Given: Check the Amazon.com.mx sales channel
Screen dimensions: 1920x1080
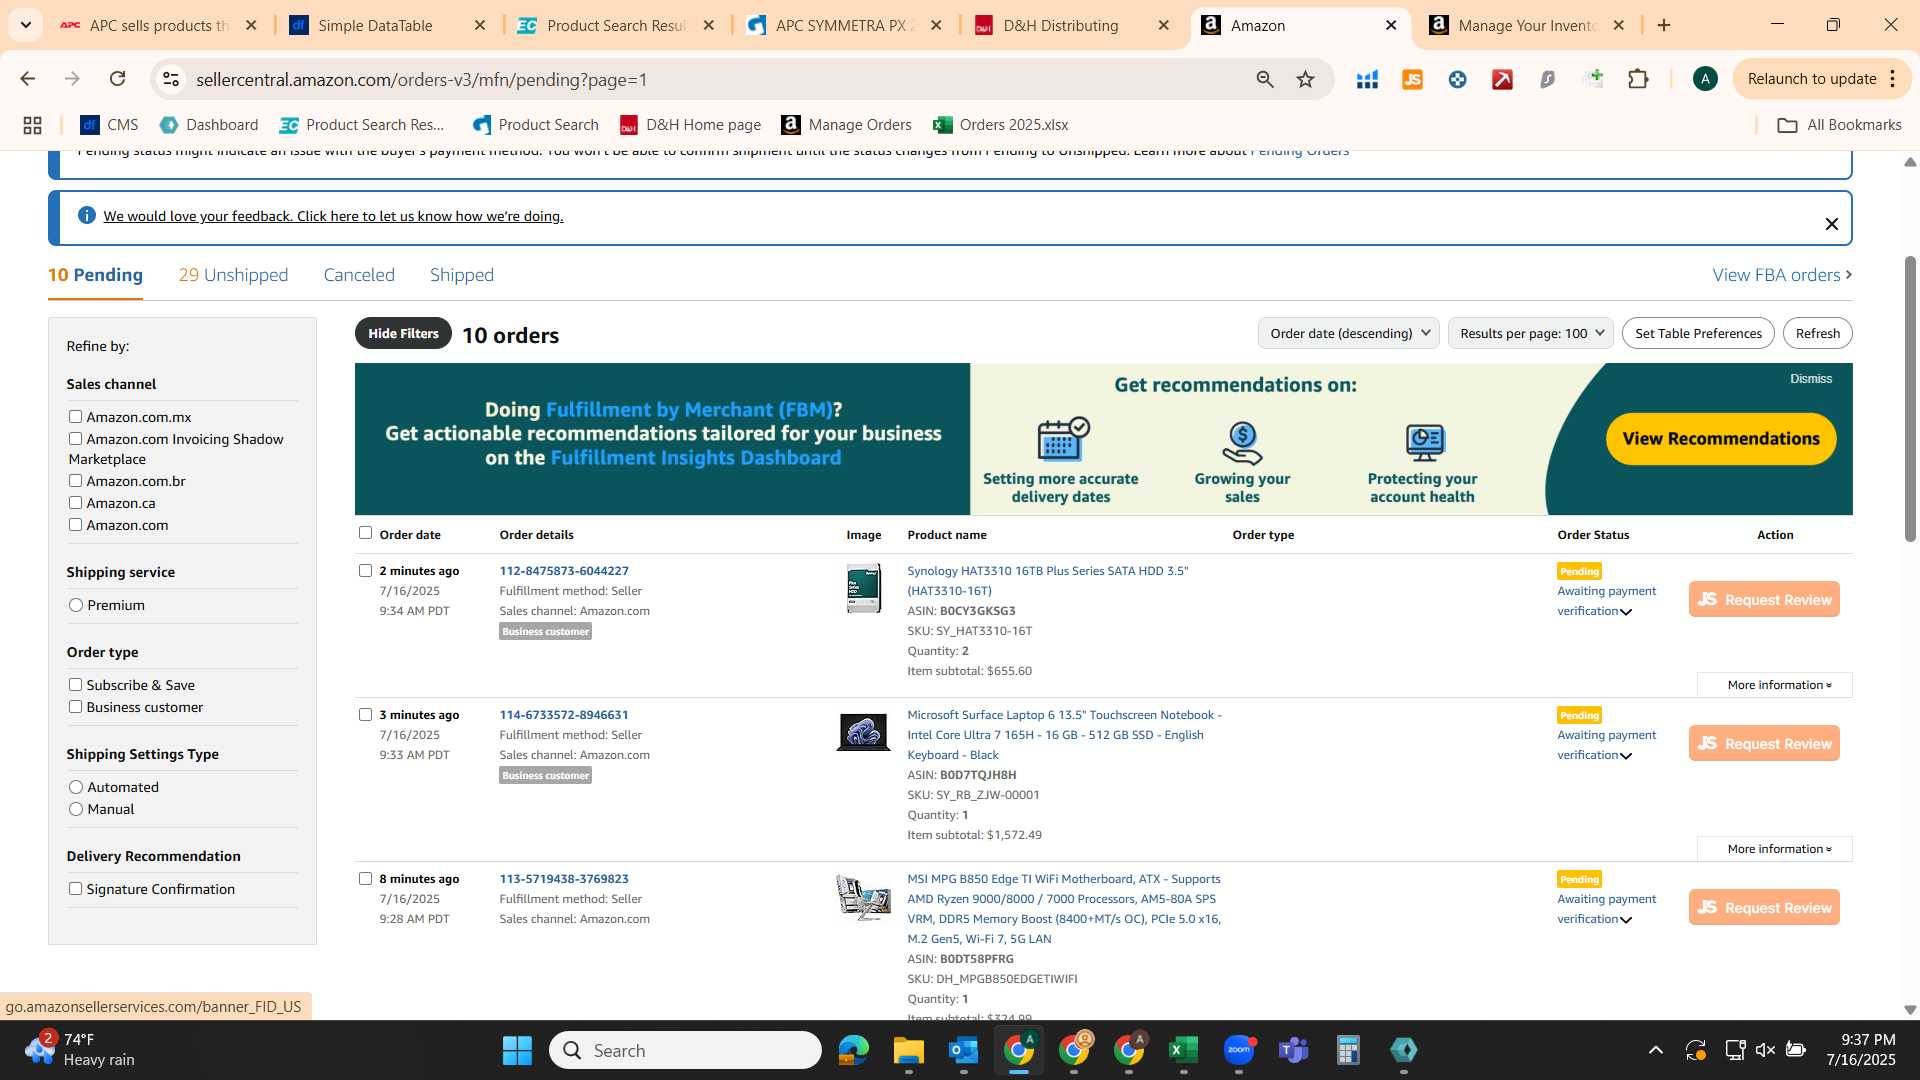Looking at the screenshot, I should pyautogui.click(x=75, y=416).
